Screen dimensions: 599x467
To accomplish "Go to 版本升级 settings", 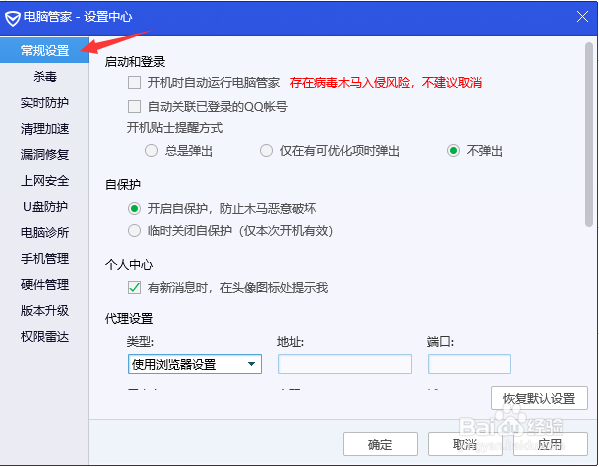I will (x=45, y=310).
